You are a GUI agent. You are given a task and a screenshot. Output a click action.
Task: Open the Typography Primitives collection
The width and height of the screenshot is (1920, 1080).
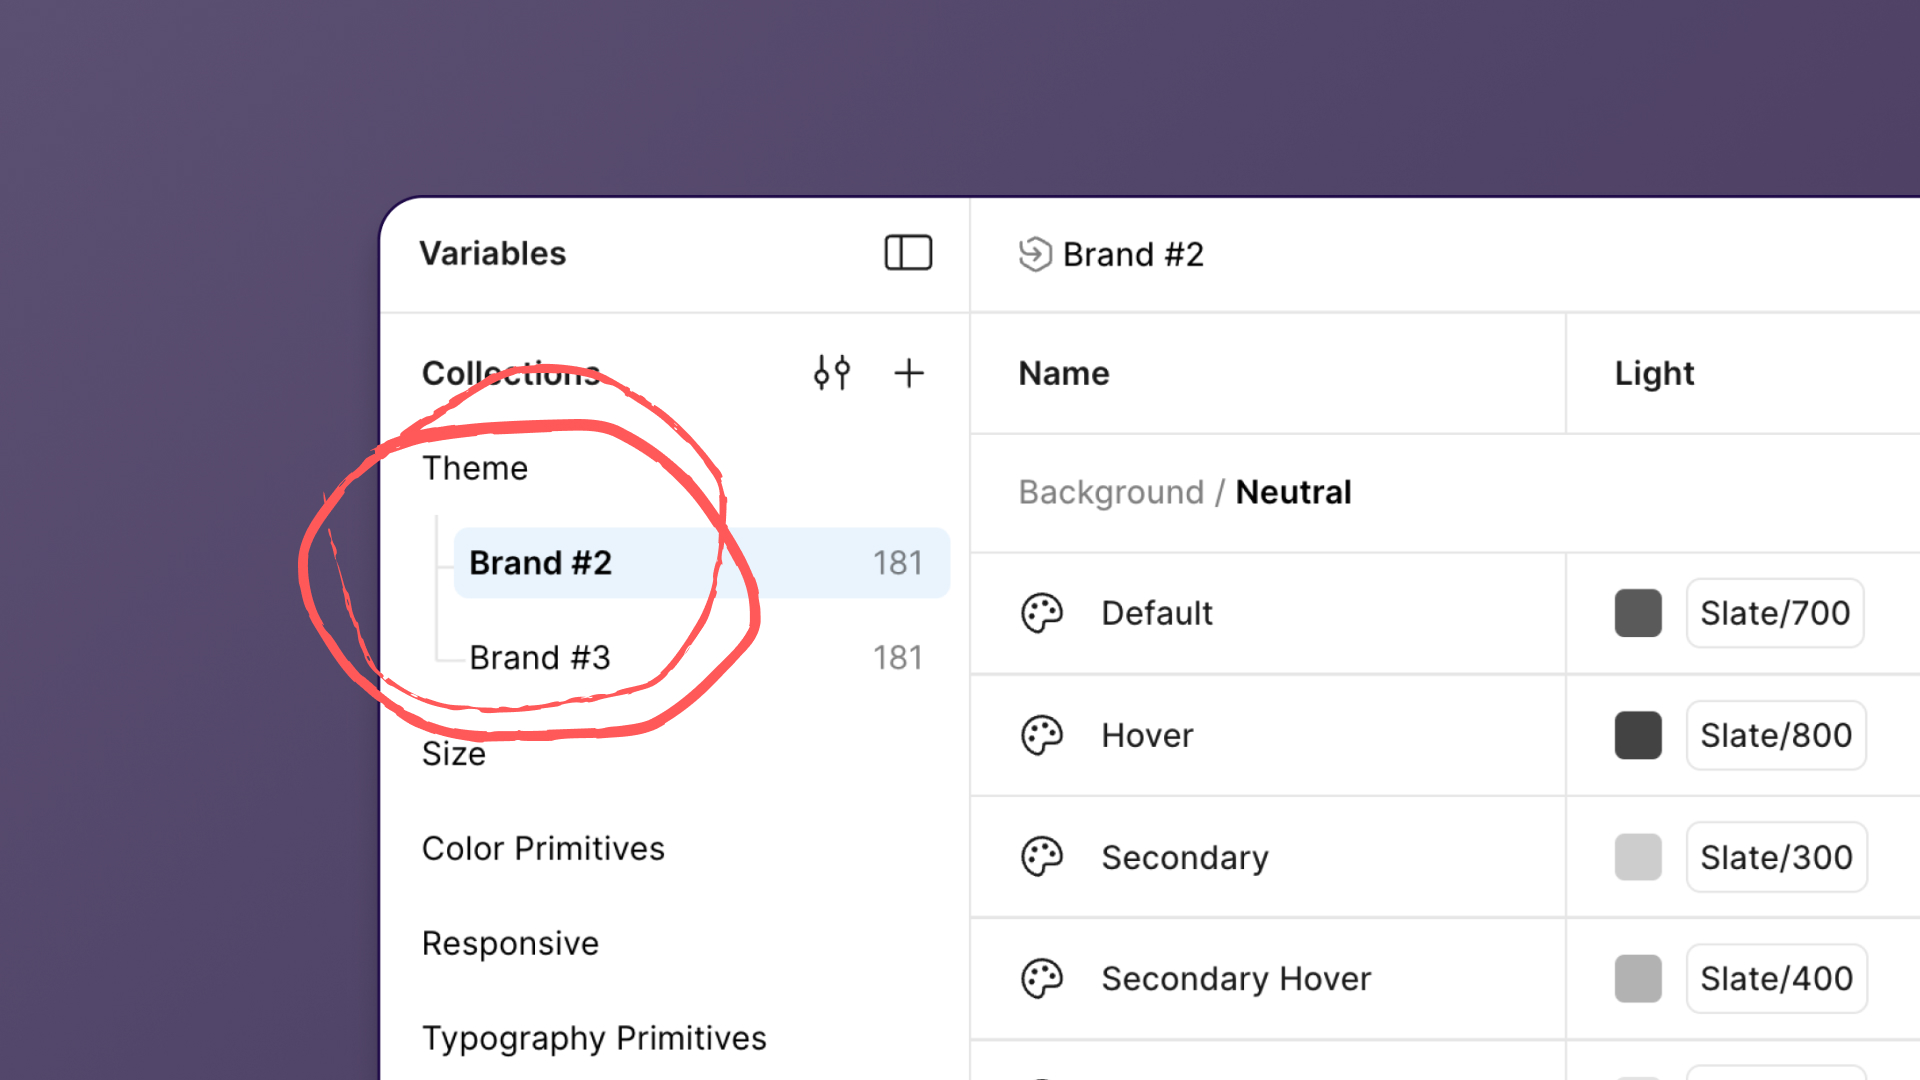pyautogui.click(x=594, y=1038)
